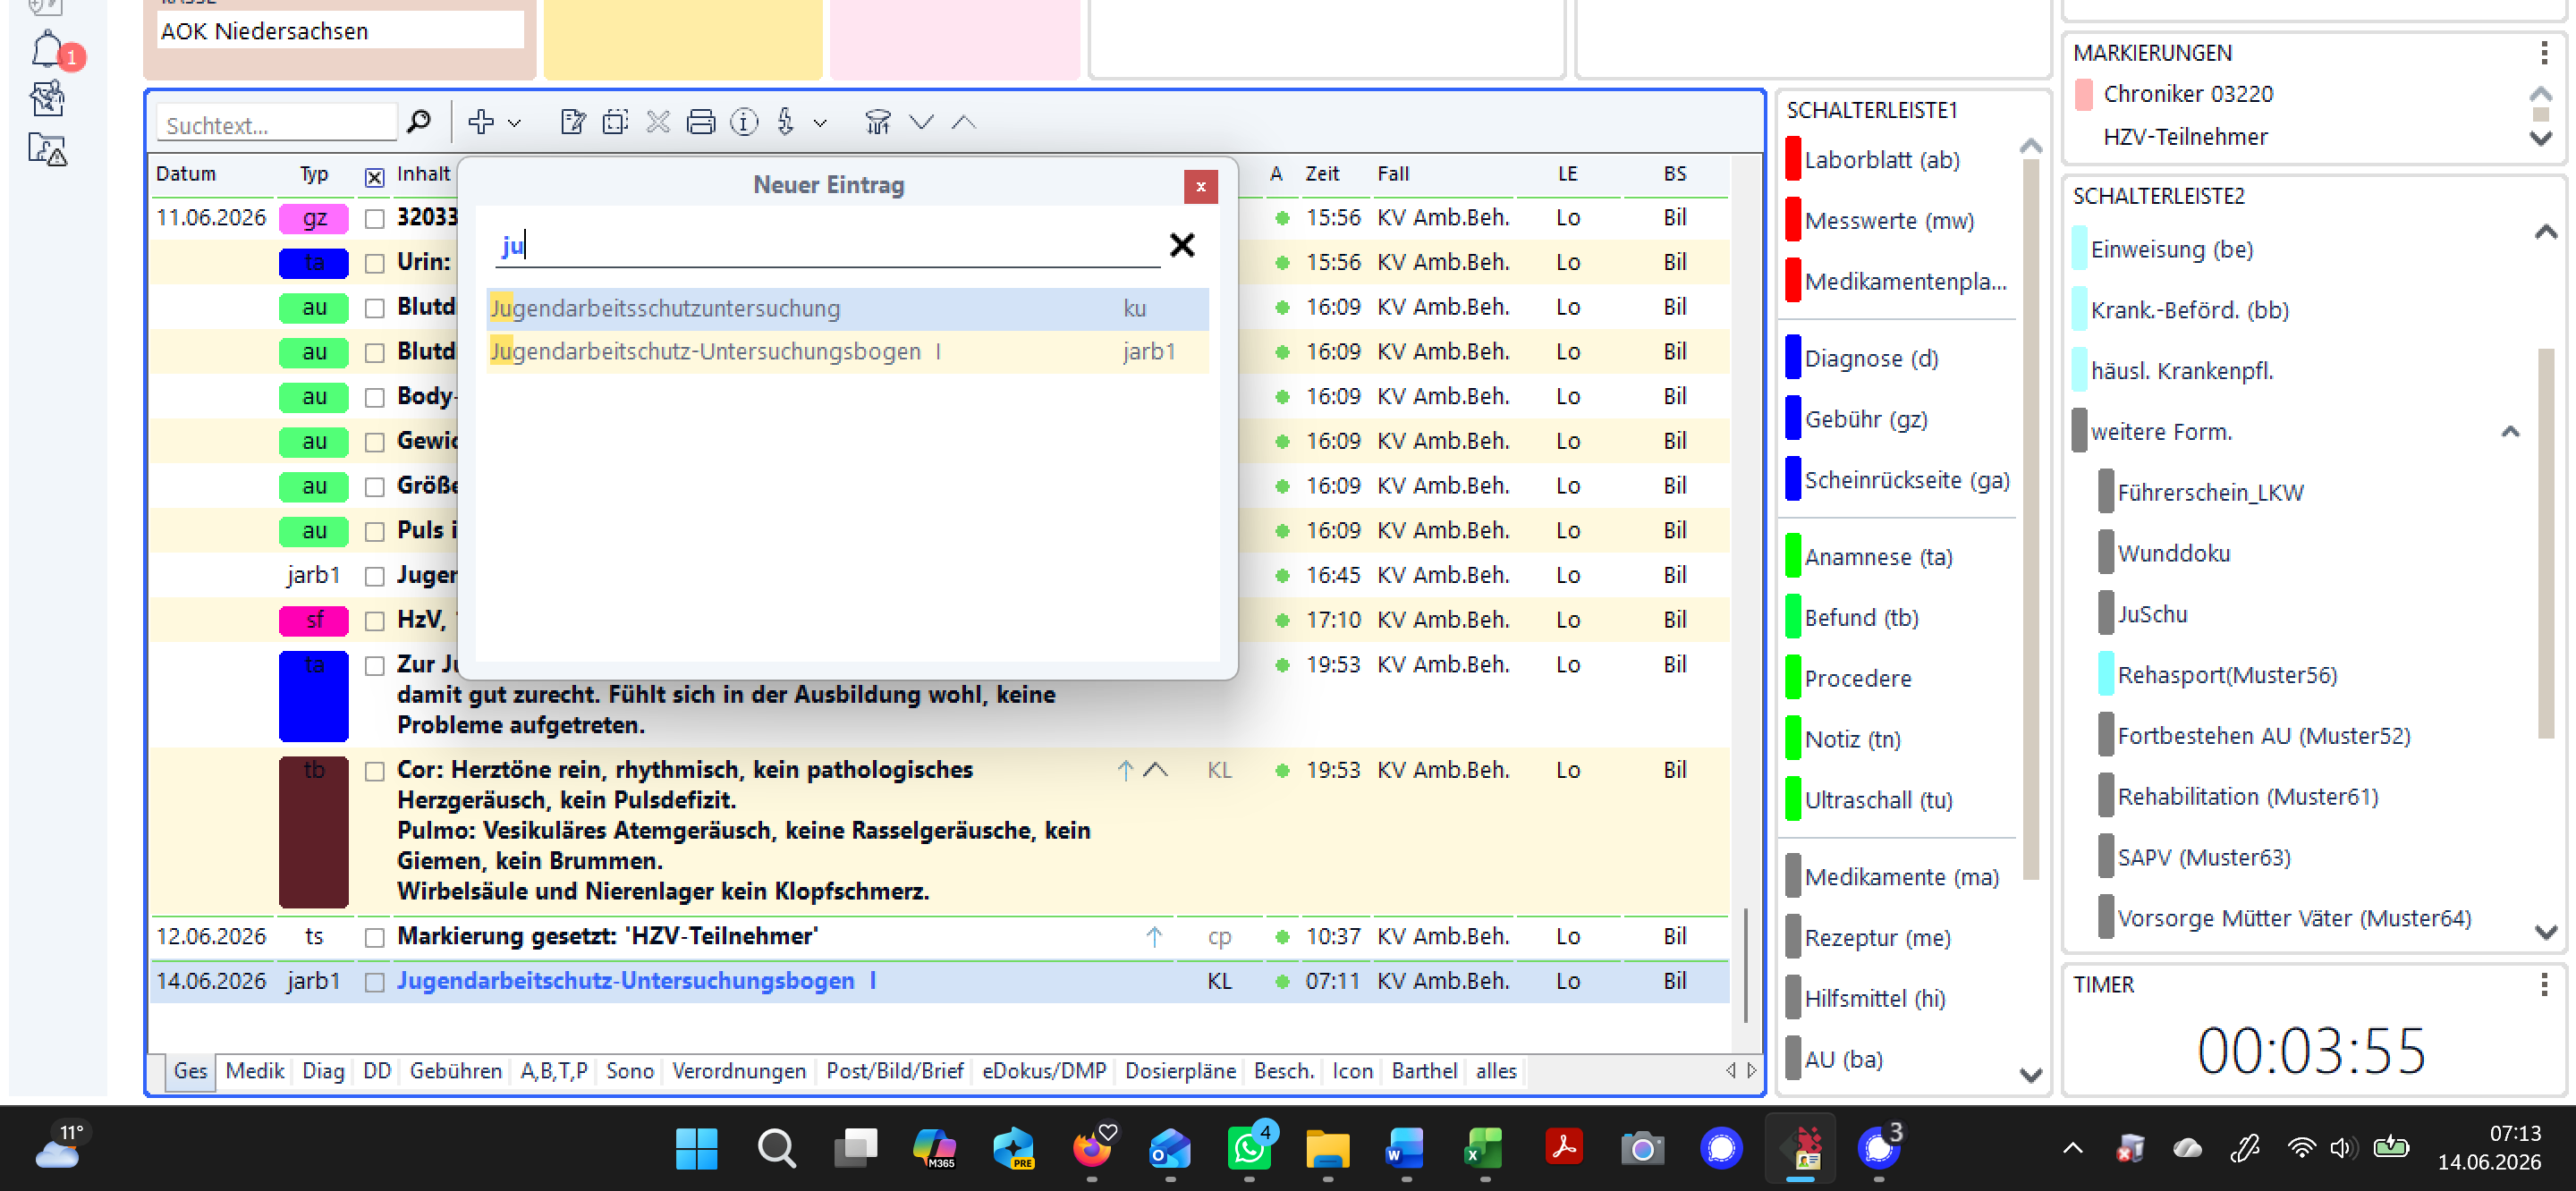Collapse Schalterleiste2 with its up chevron
This screenshot has width=2576, height=1191.
tap(2545, 232)
